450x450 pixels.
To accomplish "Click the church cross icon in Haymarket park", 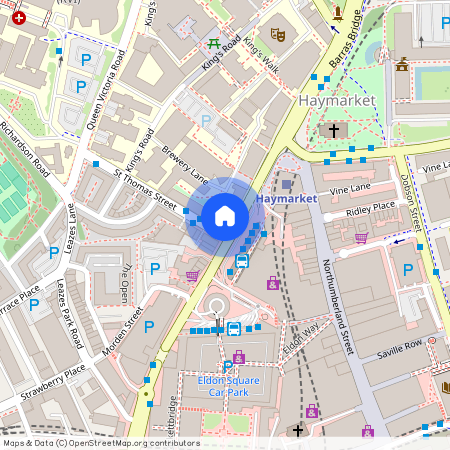I will click(x=334, y=130).
